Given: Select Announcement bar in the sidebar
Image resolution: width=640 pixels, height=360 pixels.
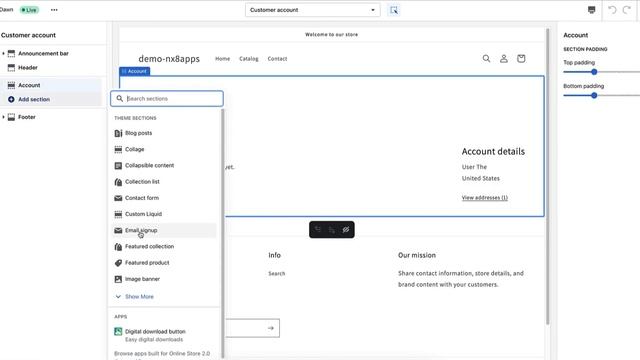Looking at the screenshot, I should (43, 53).
